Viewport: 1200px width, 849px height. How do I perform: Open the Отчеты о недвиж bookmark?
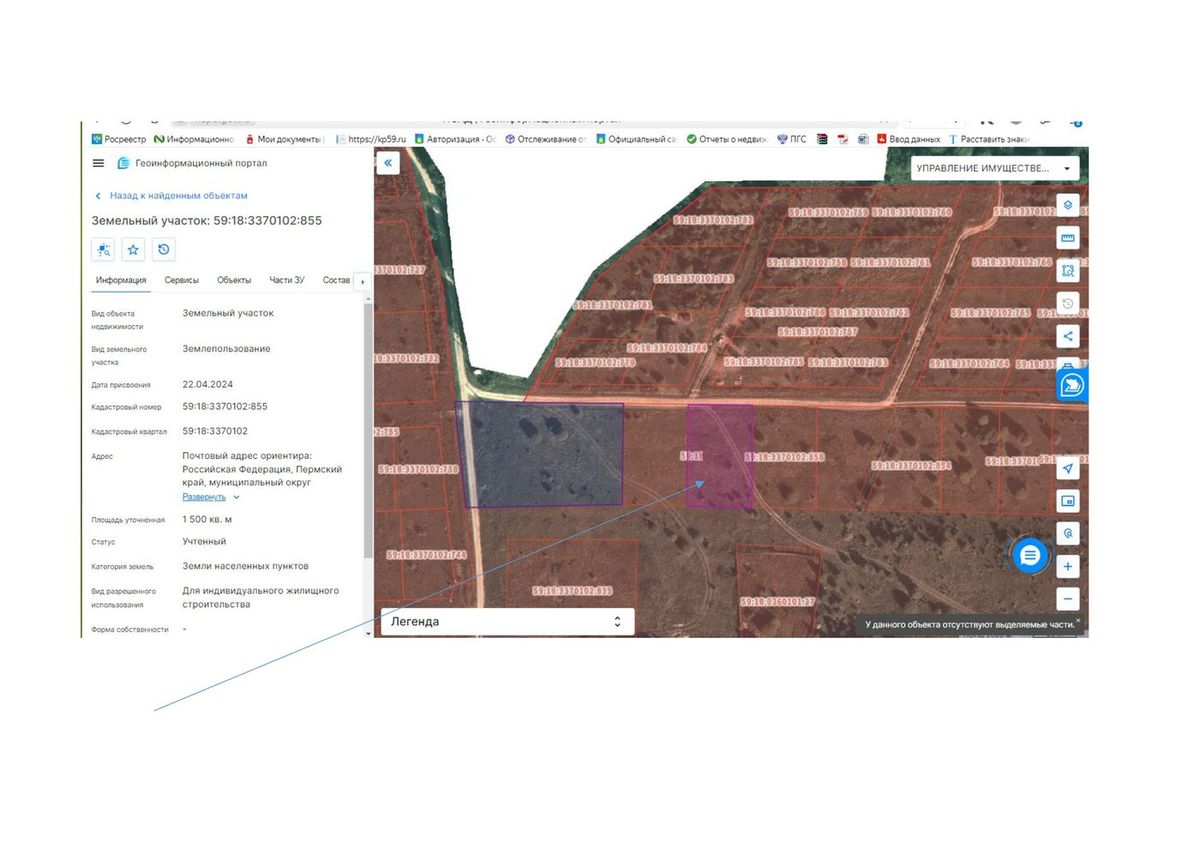pyautogui.click(x=727, y=139)
